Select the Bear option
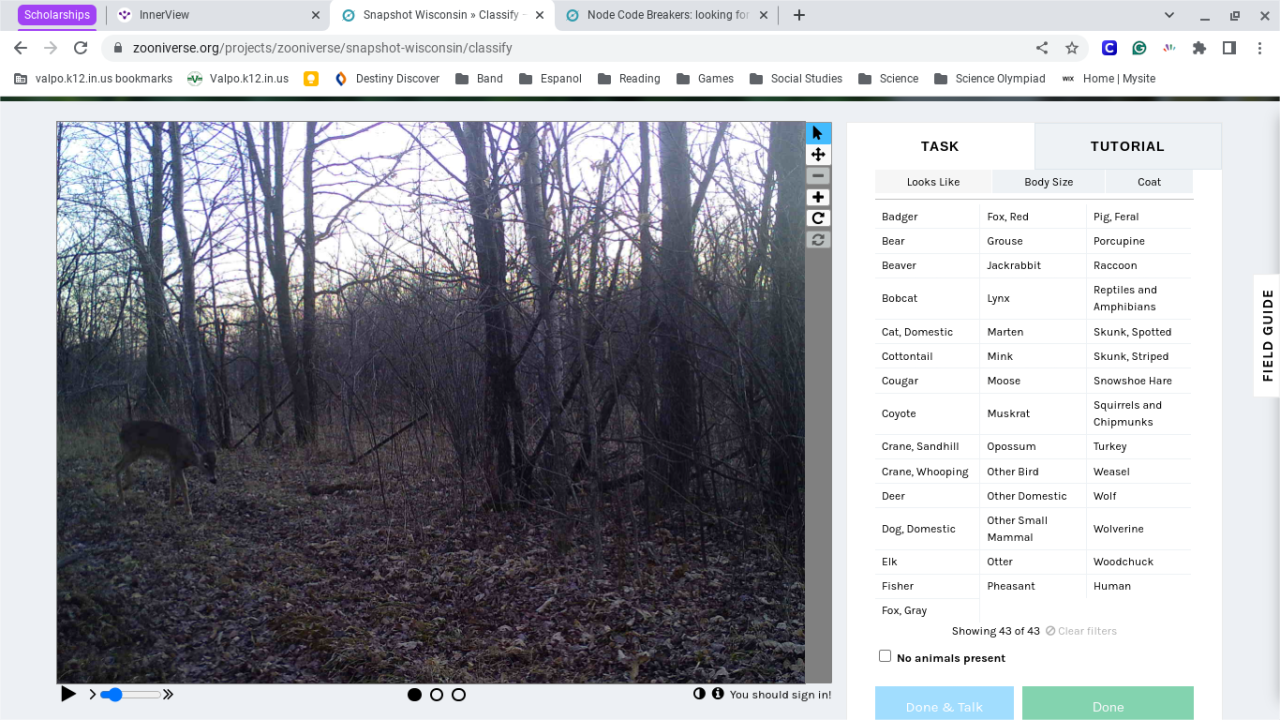 click(x=927, y=241)
